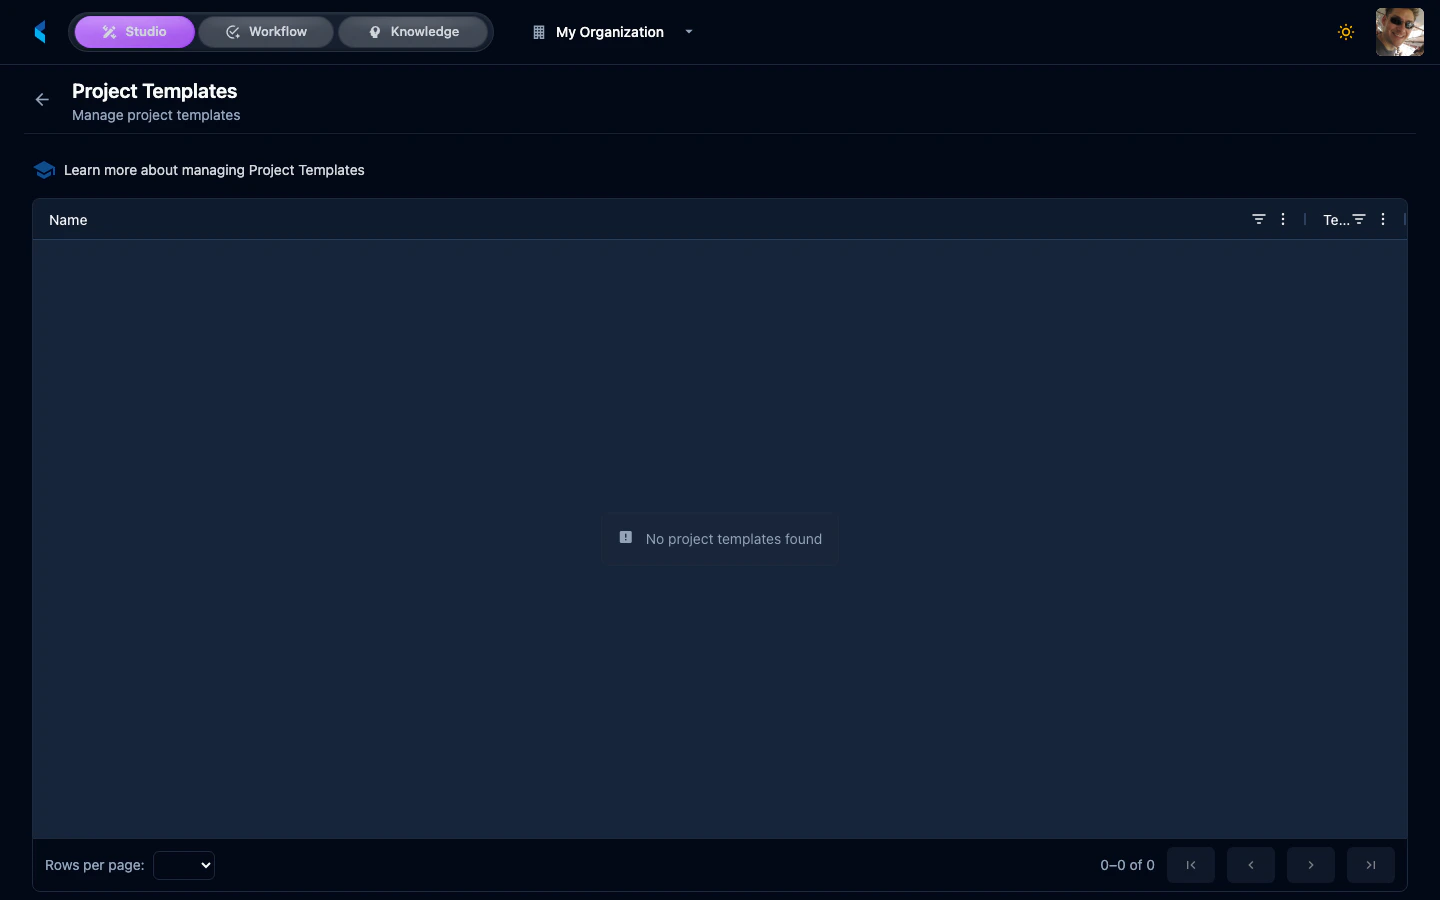The image size is (1440, 900).
Task: Click the learn more graduation cap icon
Action: [44, 169]
